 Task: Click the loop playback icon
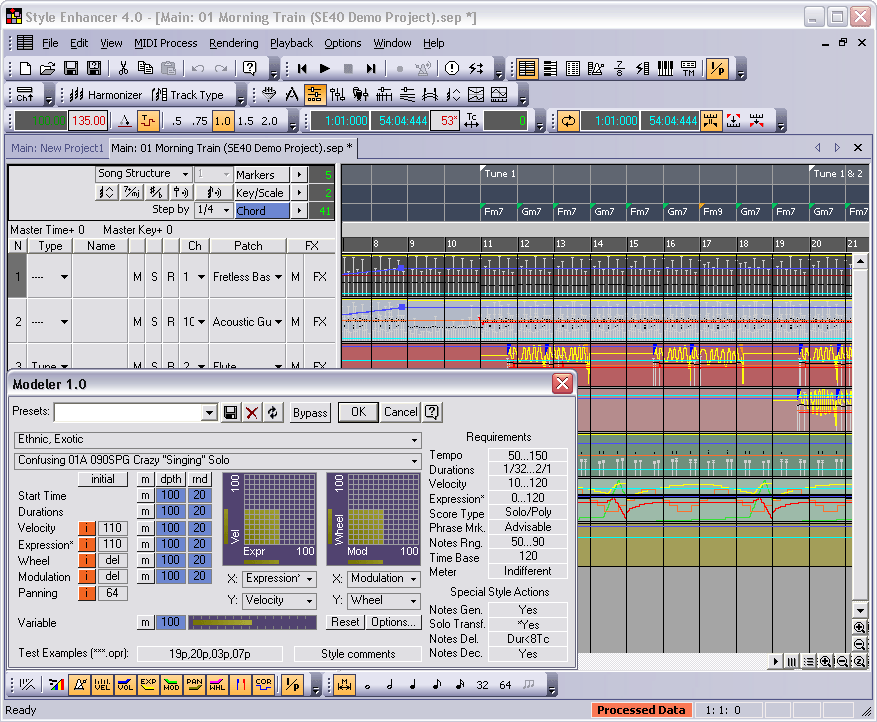568,121
